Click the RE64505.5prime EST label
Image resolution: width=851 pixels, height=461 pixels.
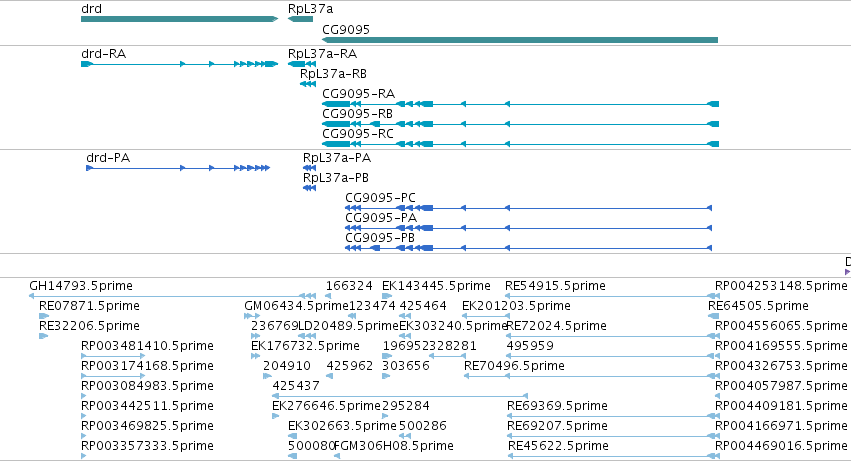tap(758, 306)
